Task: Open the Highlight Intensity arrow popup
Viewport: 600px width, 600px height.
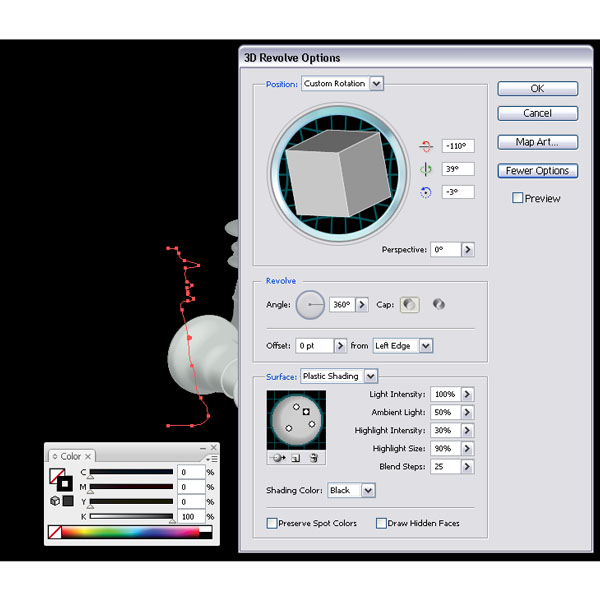Action: click(x=467, y=430)
